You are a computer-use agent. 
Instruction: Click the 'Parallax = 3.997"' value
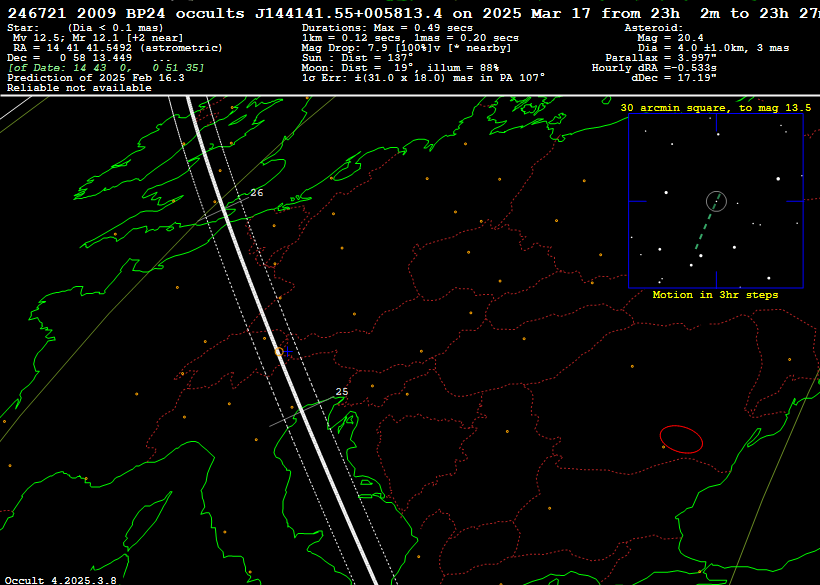(x=661, y=58)
